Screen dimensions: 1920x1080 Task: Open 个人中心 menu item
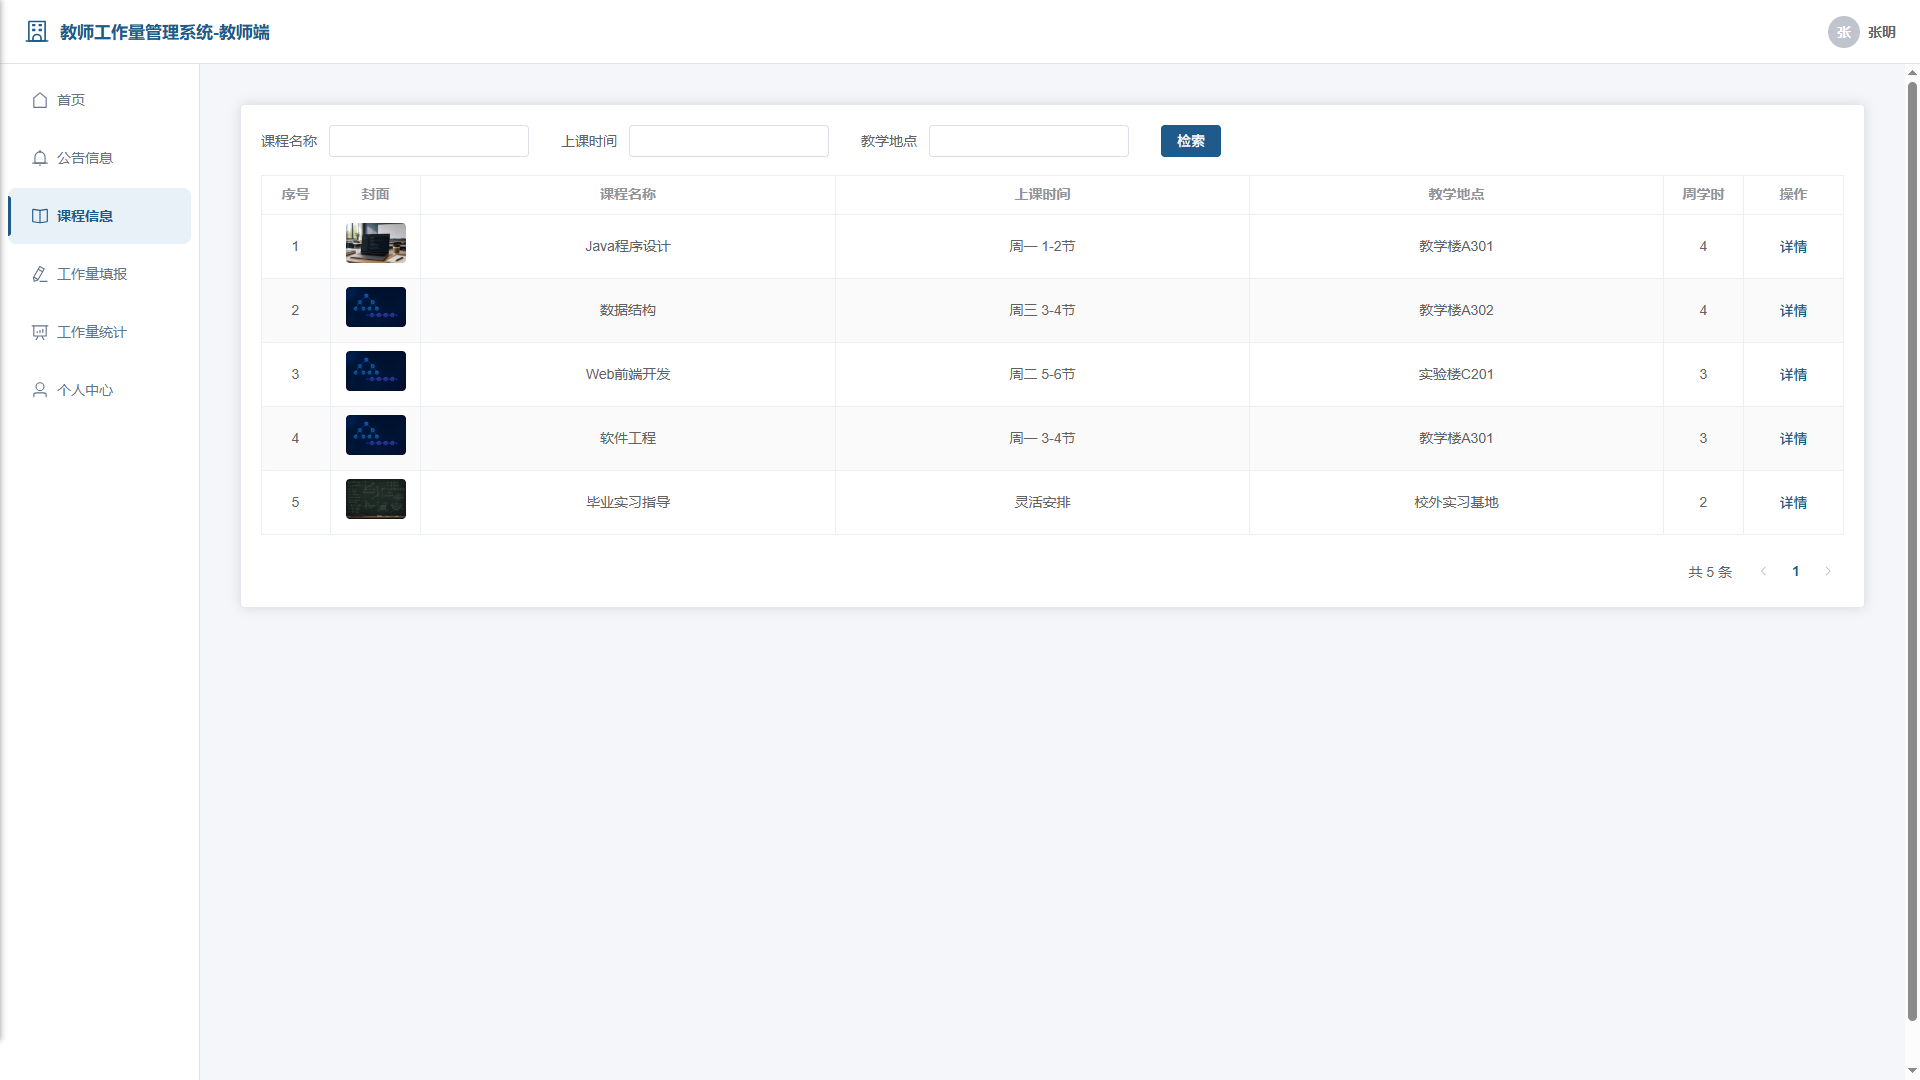click(x=99, y=390)
